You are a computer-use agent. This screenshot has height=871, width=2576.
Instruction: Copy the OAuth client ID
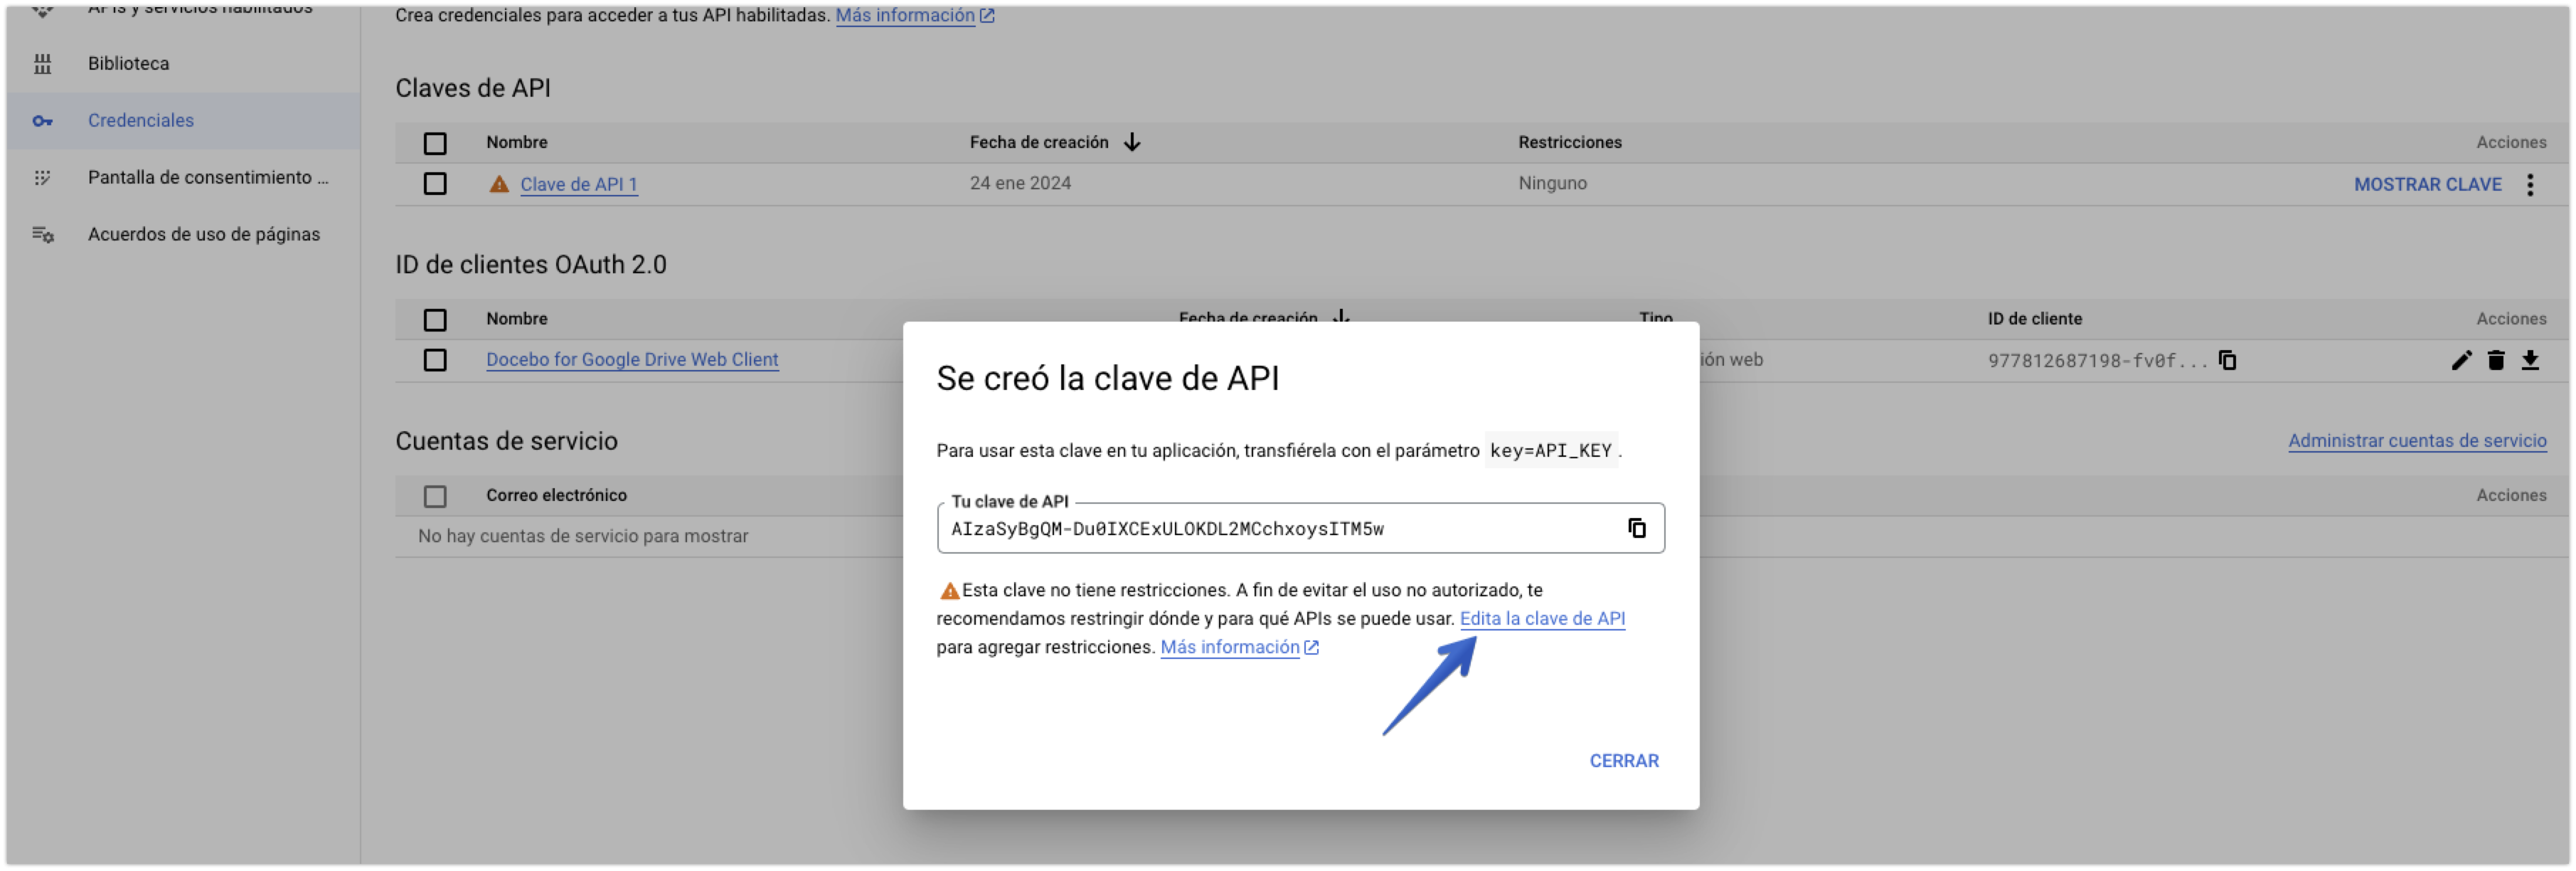point(2227,360)
